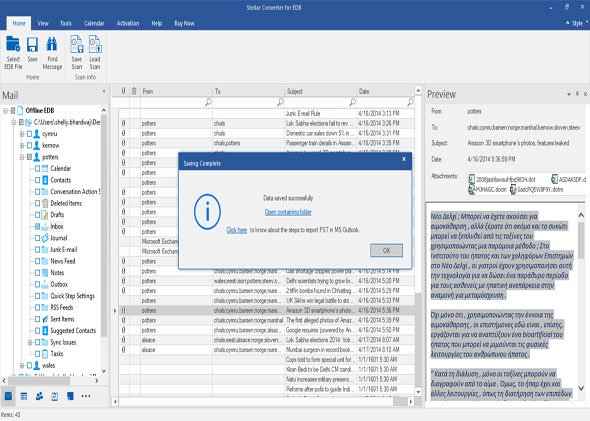Collapse the Offline EDB root node
Viewport: 590px width, 421px height.
(5, 111)
